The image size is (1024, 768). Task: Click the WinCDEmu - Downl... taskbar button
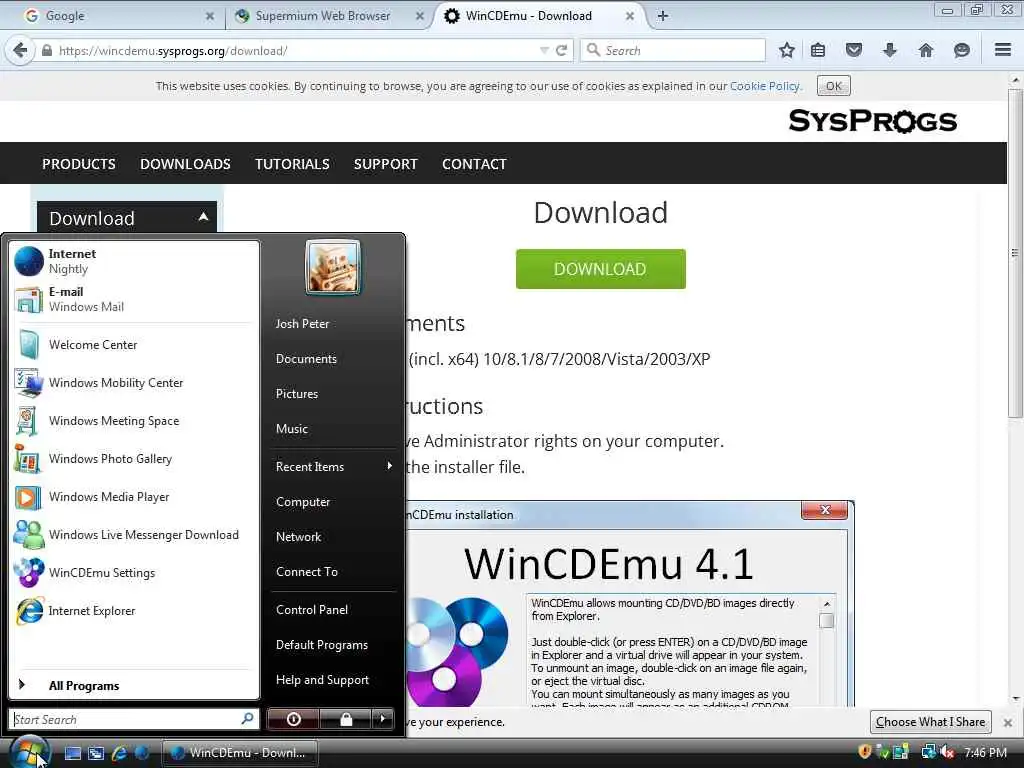point(239,753)
